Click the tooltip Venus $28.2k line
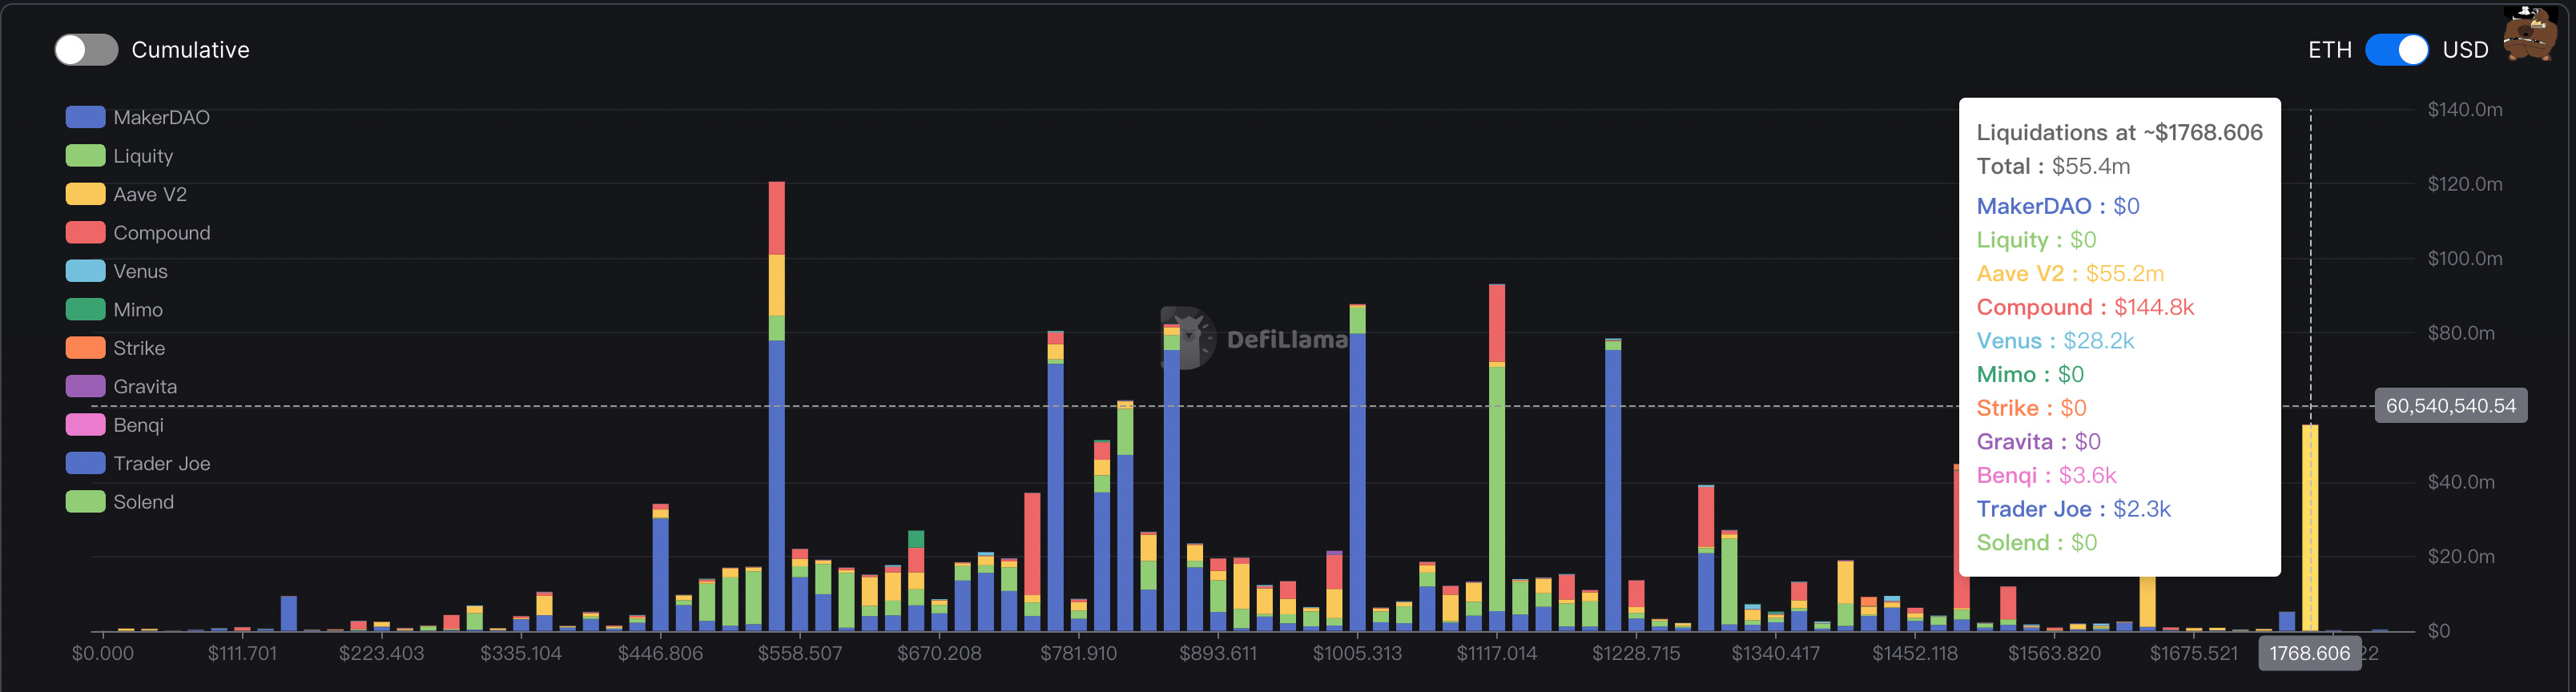The width and height of the screenshot is (2576, 692). click(x=2055, y=341)
